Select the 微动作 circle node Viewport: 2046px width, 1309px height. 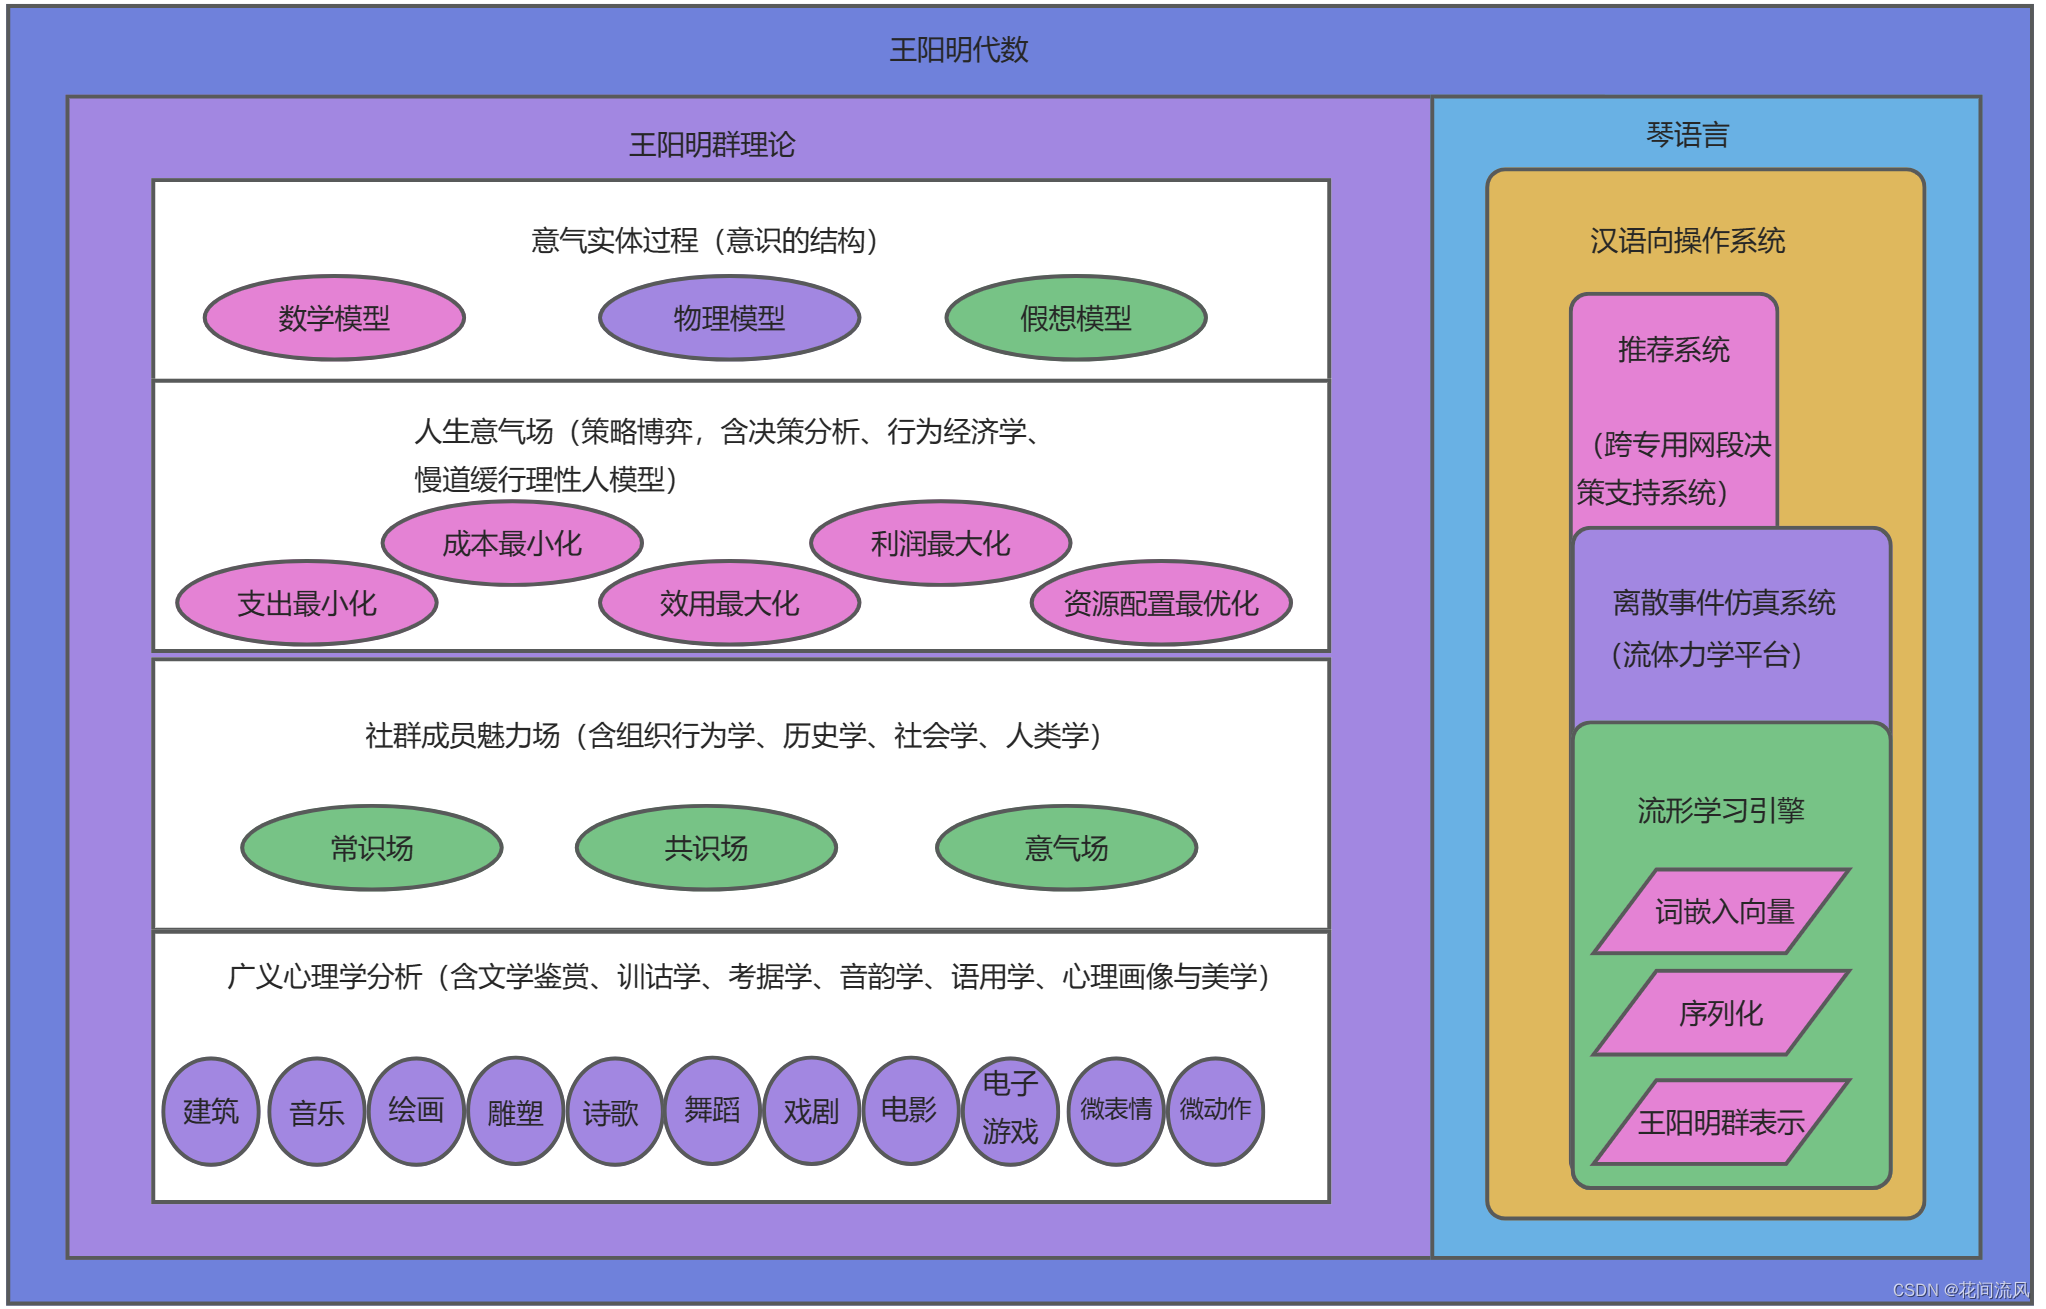pos(1215,1111)
